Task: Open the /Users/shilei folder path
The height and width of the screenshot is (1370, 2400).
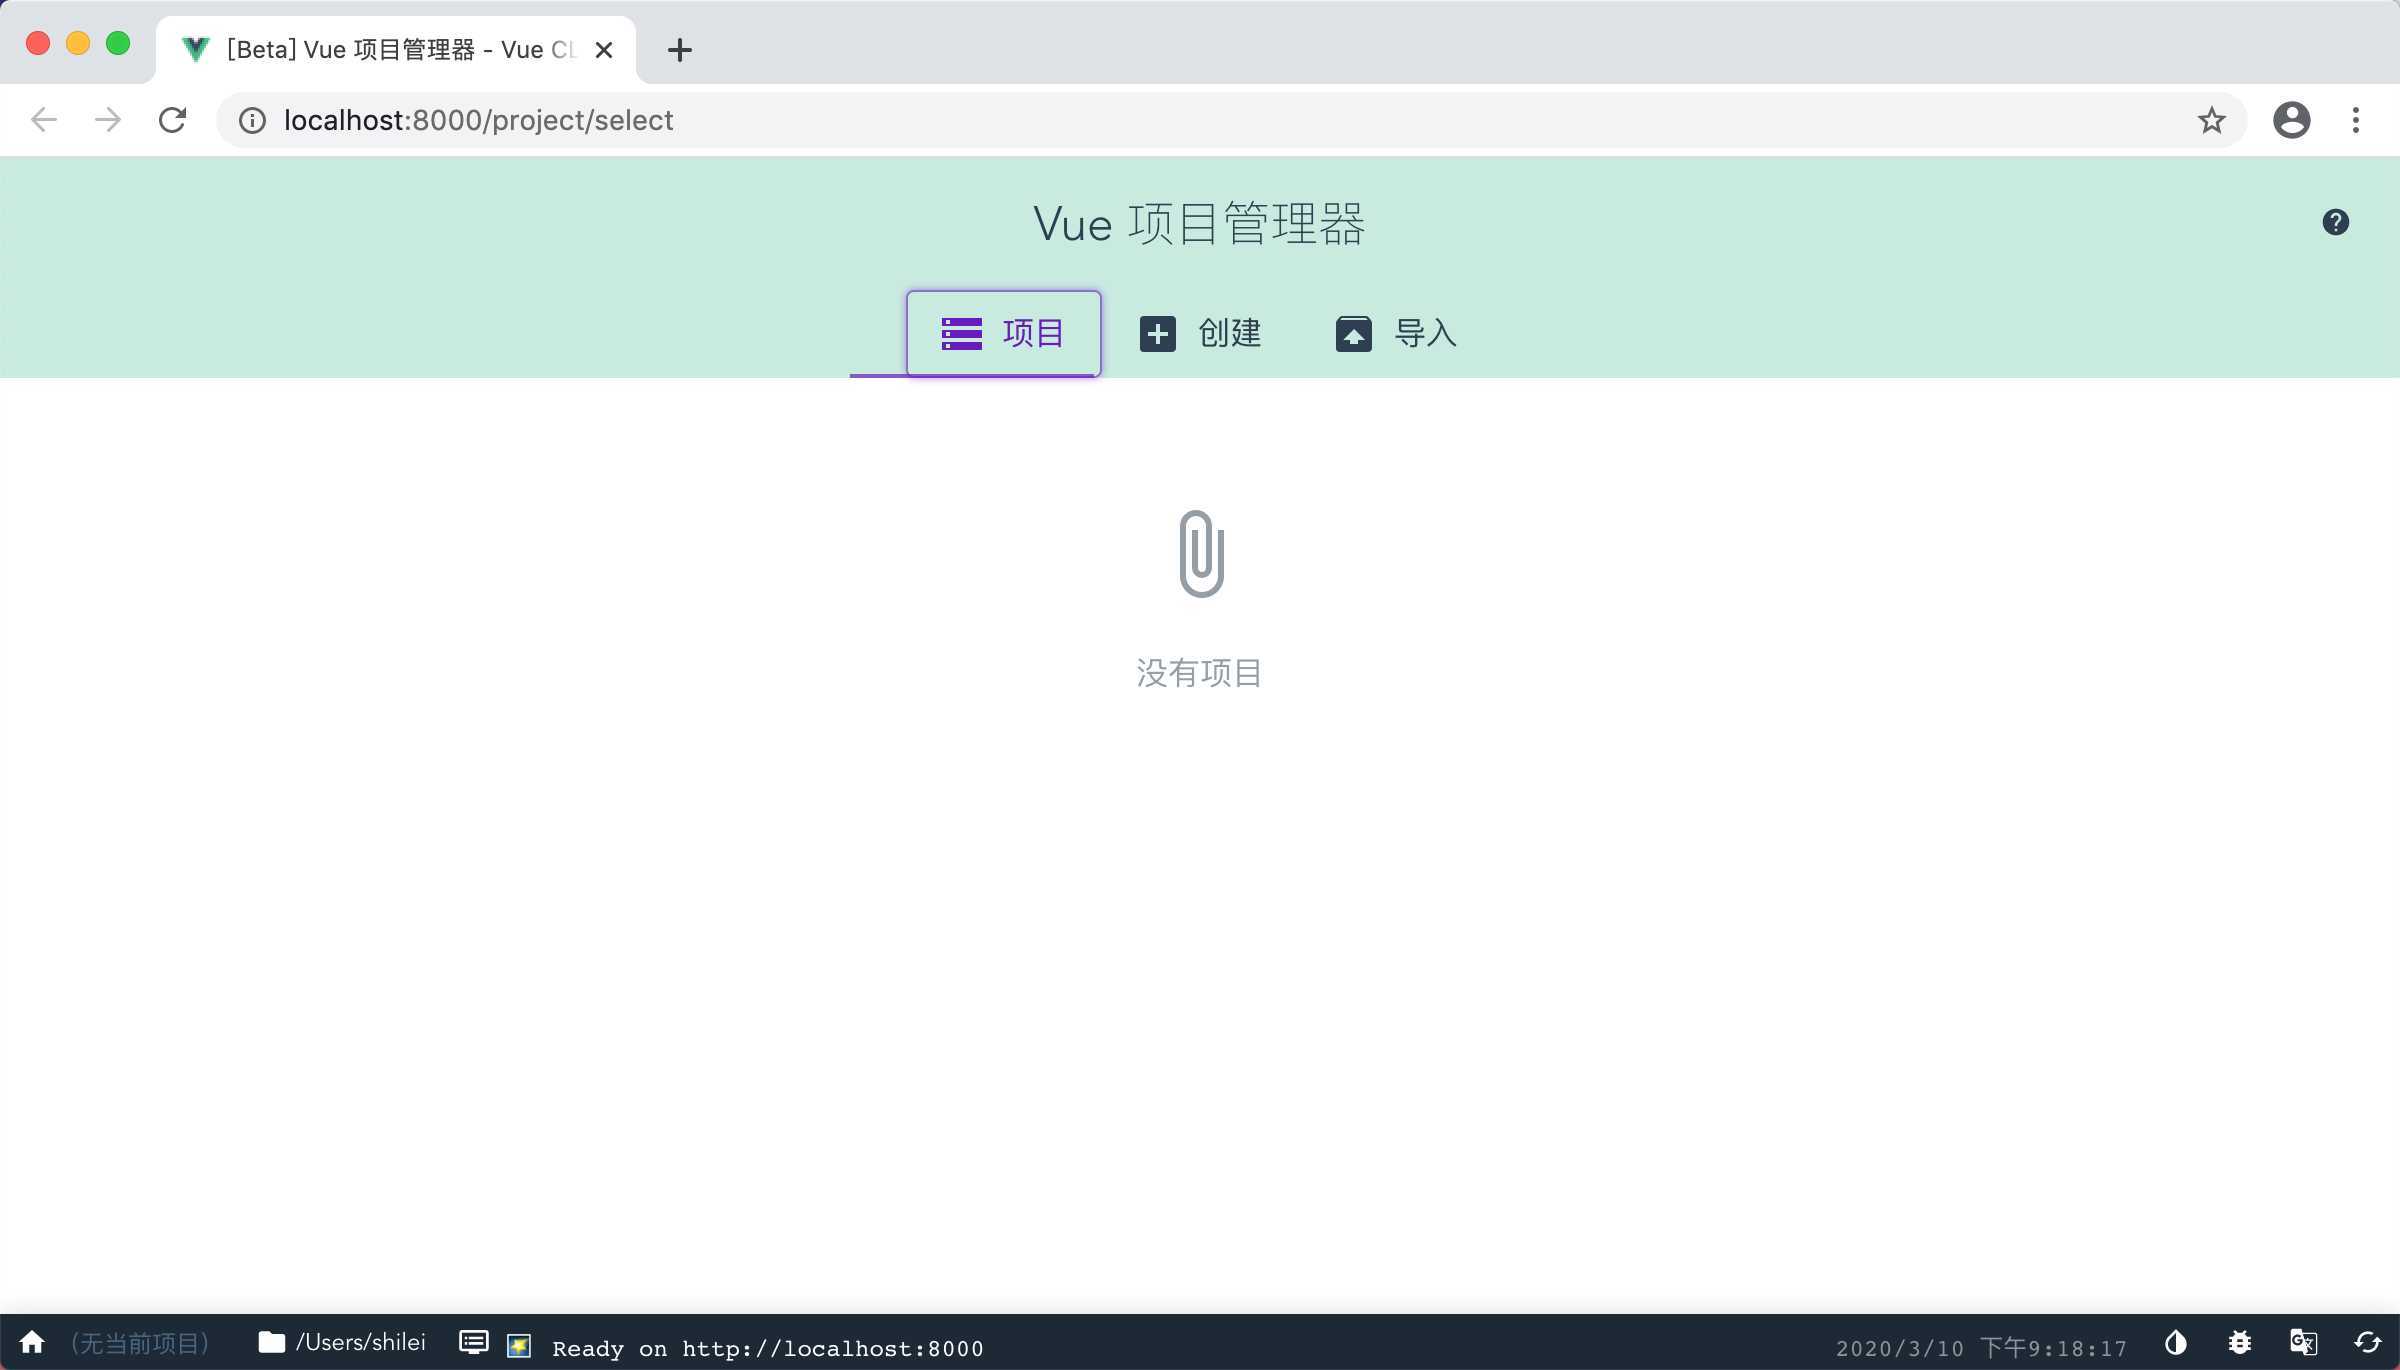Action: [x=342, y=1342]
